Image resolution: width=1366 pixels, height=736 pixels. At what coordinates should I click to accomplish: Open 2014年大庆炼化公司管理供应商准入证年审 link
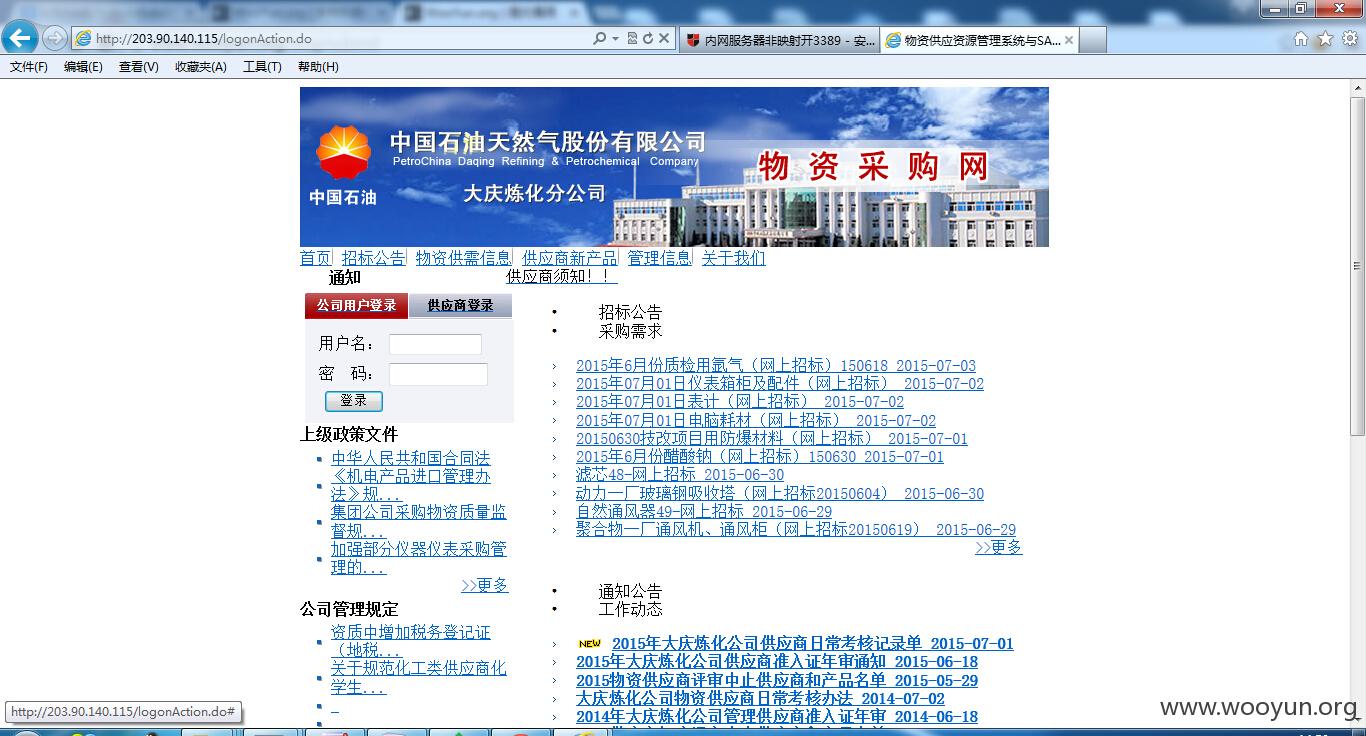tap(777, 717)
